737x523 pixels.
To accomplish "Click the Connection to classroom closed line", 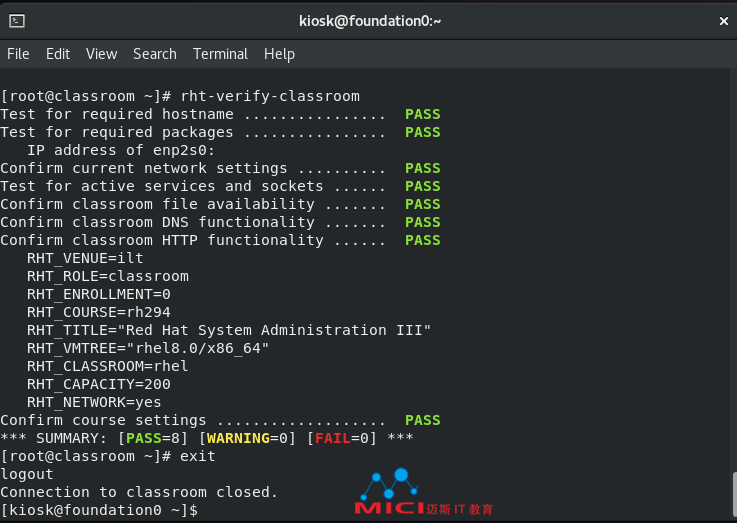I will click(x=139, y=492).
